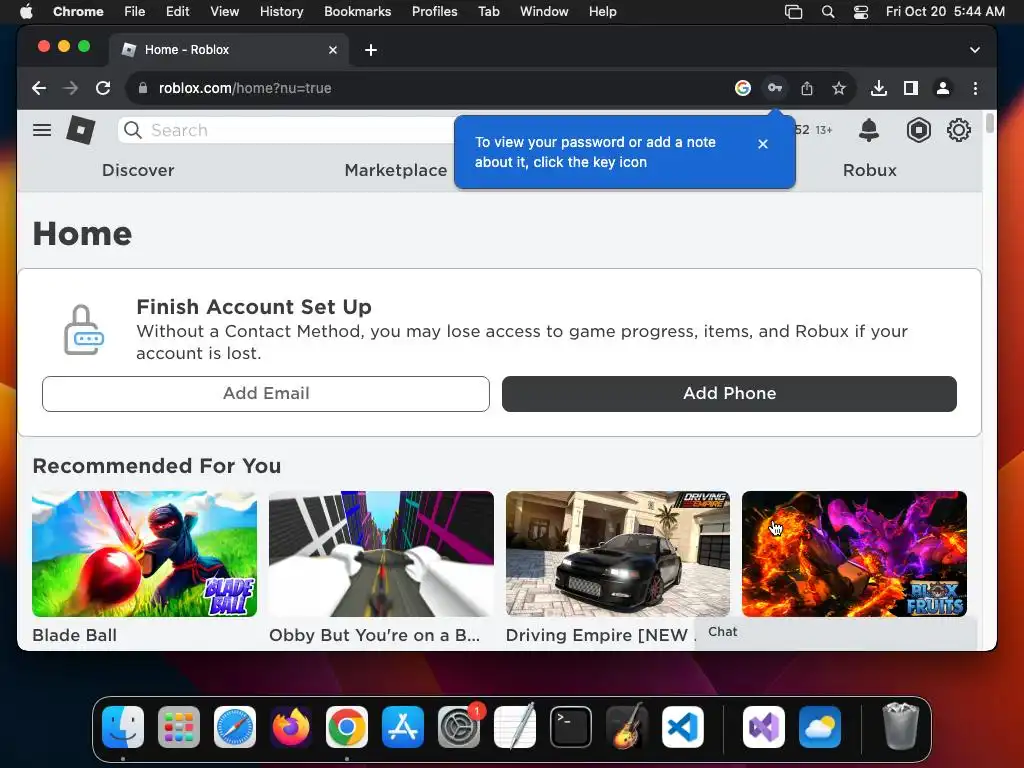Click the Add Phone button
1024x768 pixels.
click(x=729, y=393)
